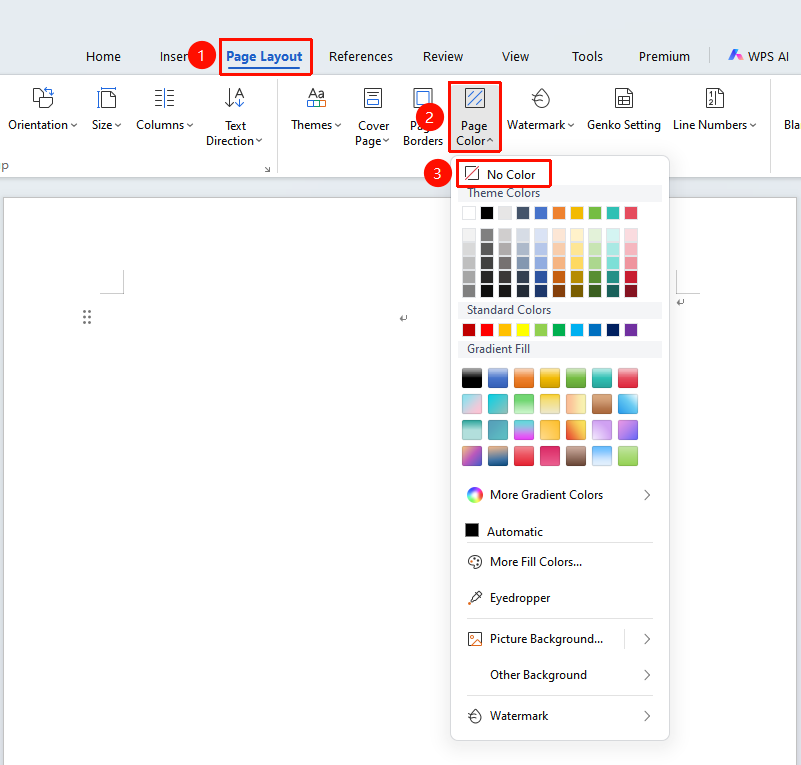Image resolution: width=801 pixels, height=765 pixels.
Task: Select Picture Background option
Action: click(535, 639)
